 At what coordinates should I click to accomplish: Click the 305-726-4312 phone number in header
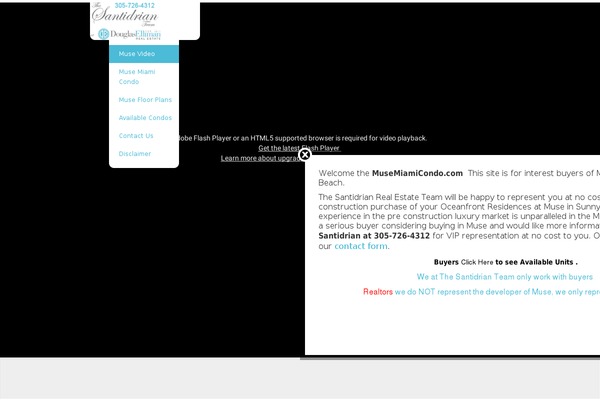135,5
